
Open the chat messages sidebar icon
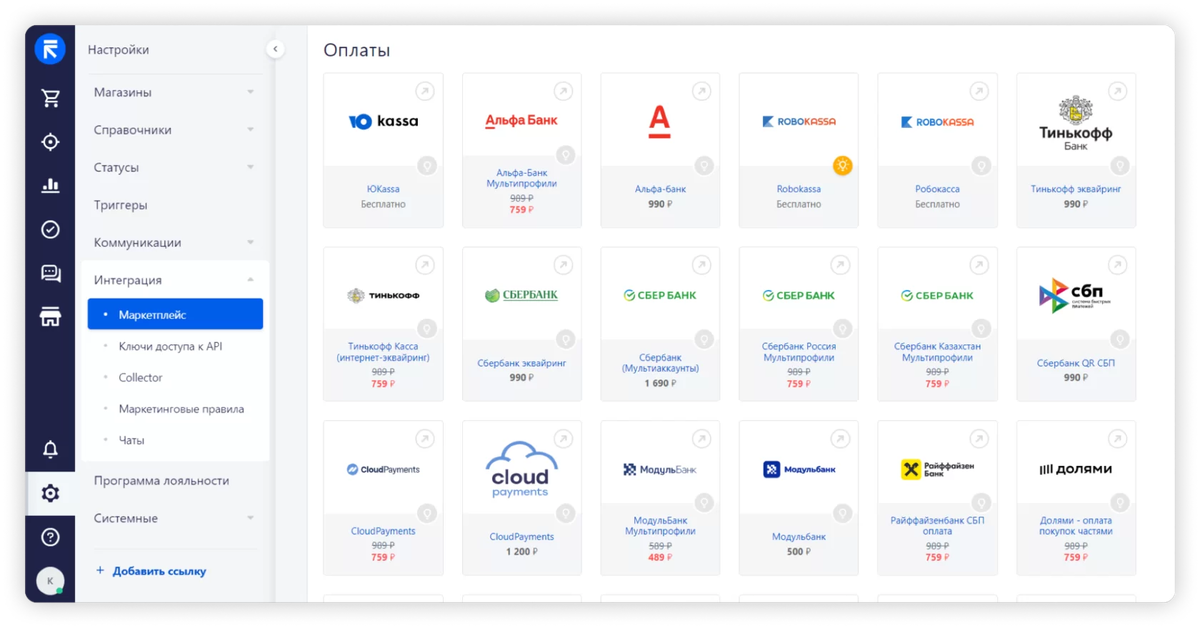[x=50, y=274]
